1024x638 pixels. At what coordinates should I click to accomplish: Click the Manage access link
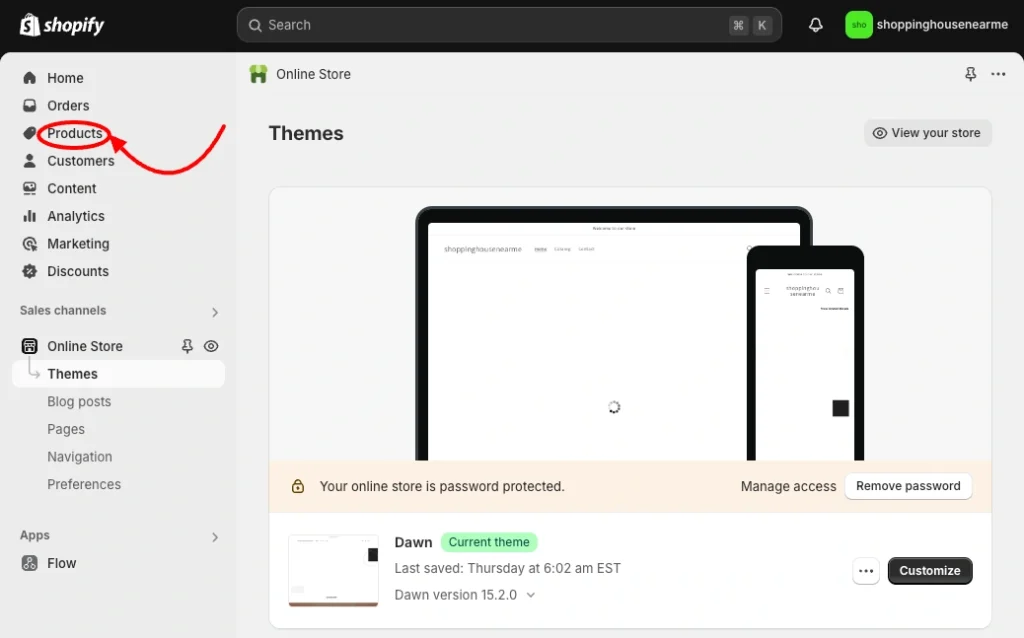click(x=788, y=486)
